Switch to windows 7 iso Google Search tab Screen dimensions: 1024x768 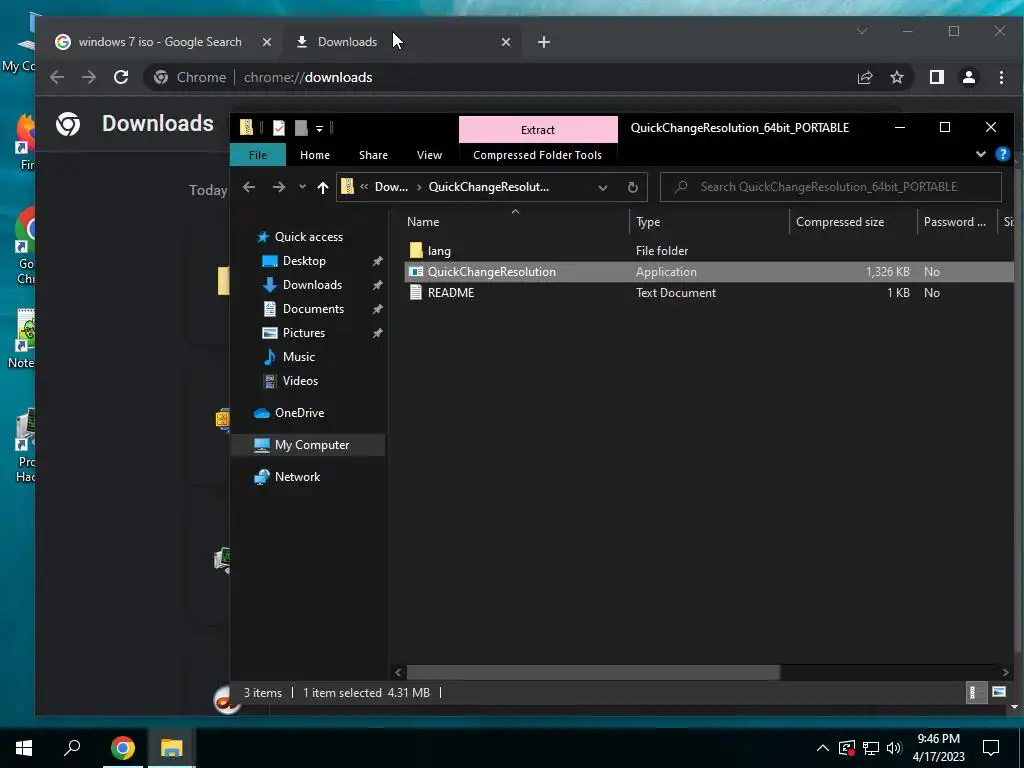[x=160, y=42]
